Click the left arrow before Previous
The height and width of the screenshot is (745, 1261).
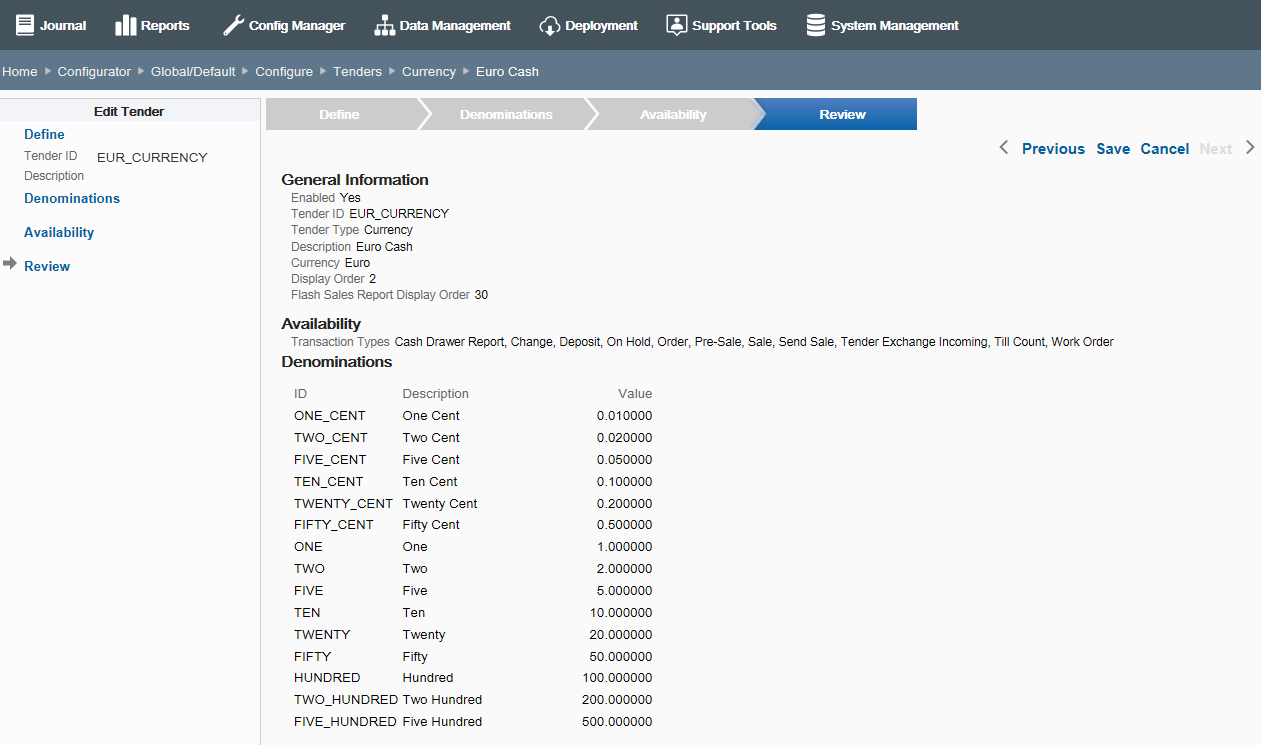point(1003,147)
